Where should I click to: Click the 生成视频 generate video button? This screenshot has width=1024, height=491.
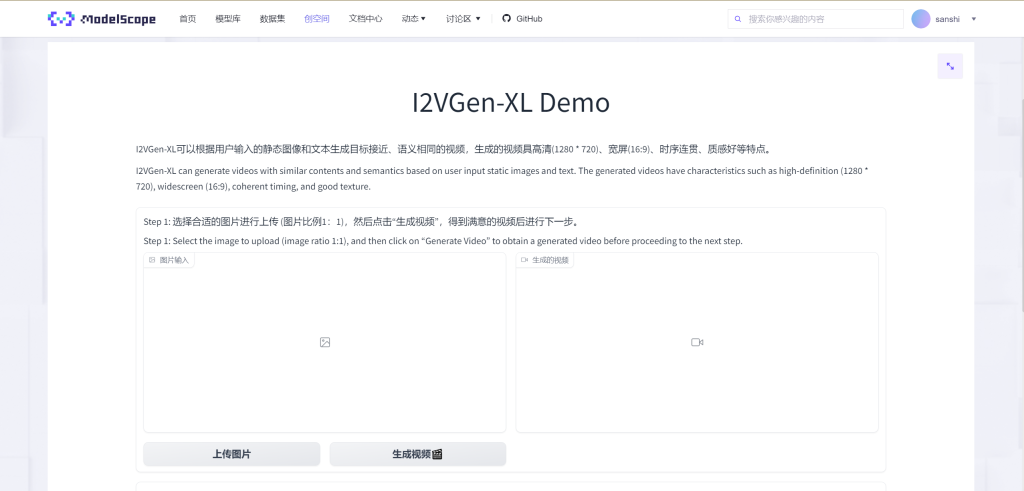tap(418, 454)
